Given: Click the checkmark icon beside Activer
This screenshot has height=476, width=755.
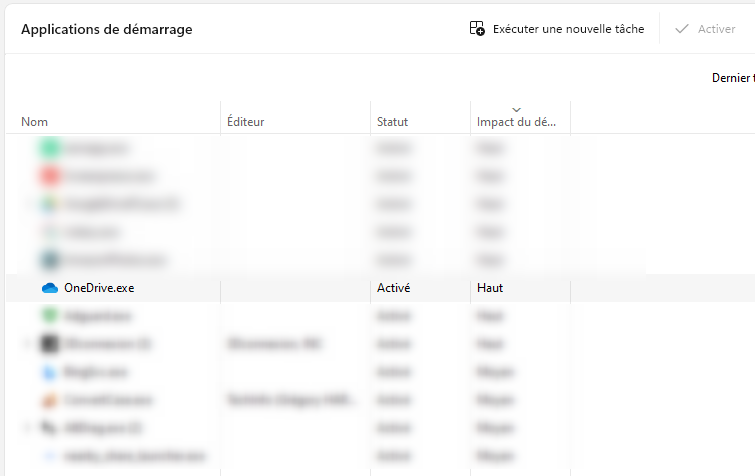Looking at the screenshot, I should 682,29.
